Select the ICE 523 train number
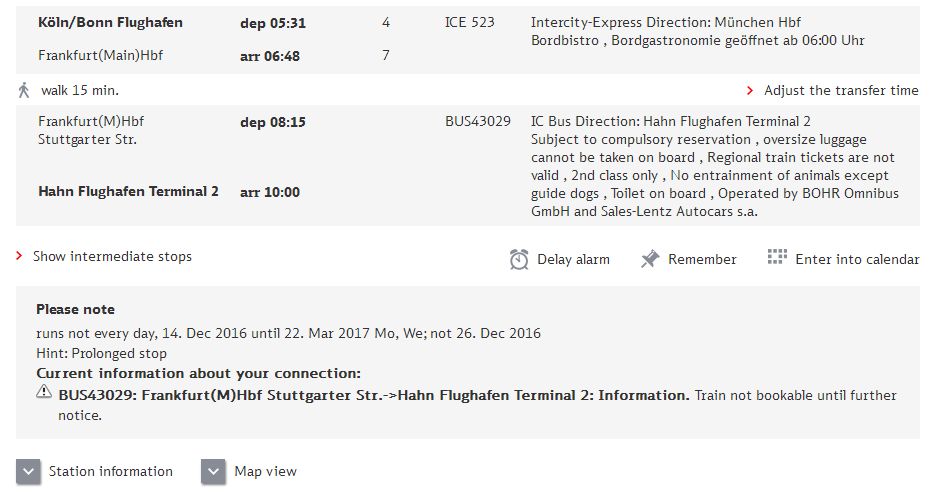The height and width of the screenshot is (492, 931). coord(469,23)
